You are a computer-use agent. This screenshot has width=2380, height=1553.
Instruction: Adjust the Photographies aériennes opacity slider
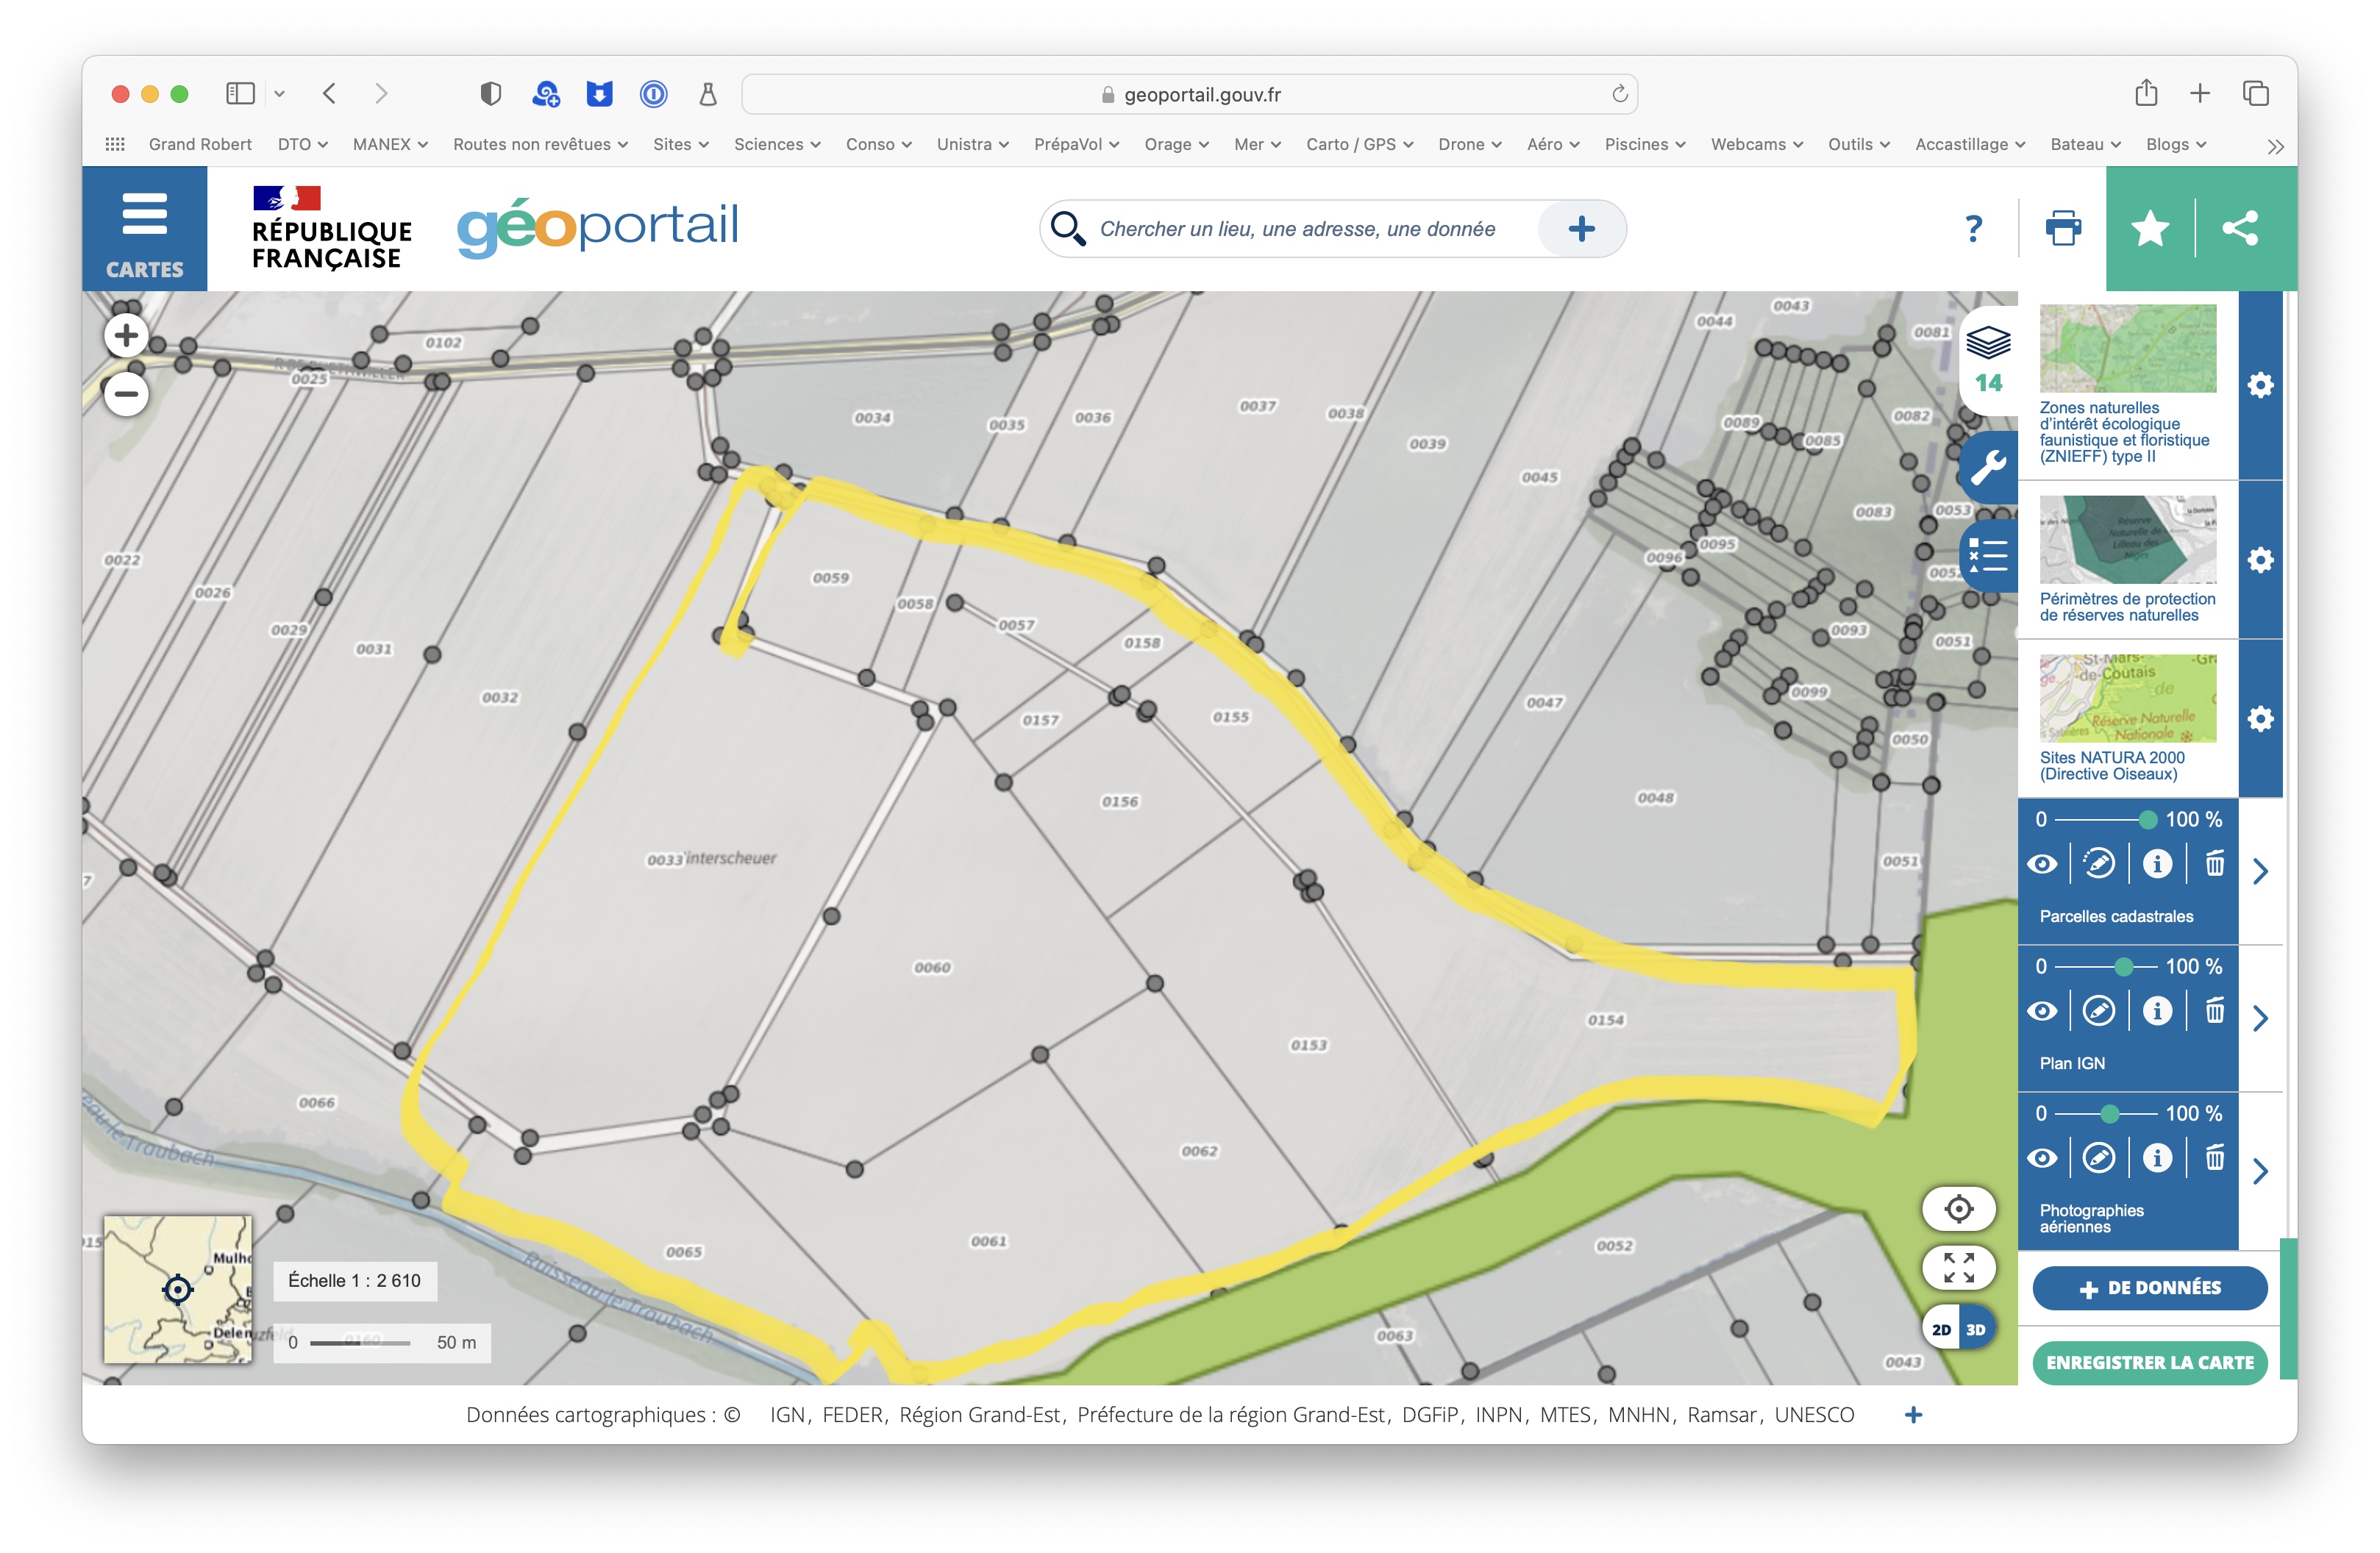pos(2109,1113)
